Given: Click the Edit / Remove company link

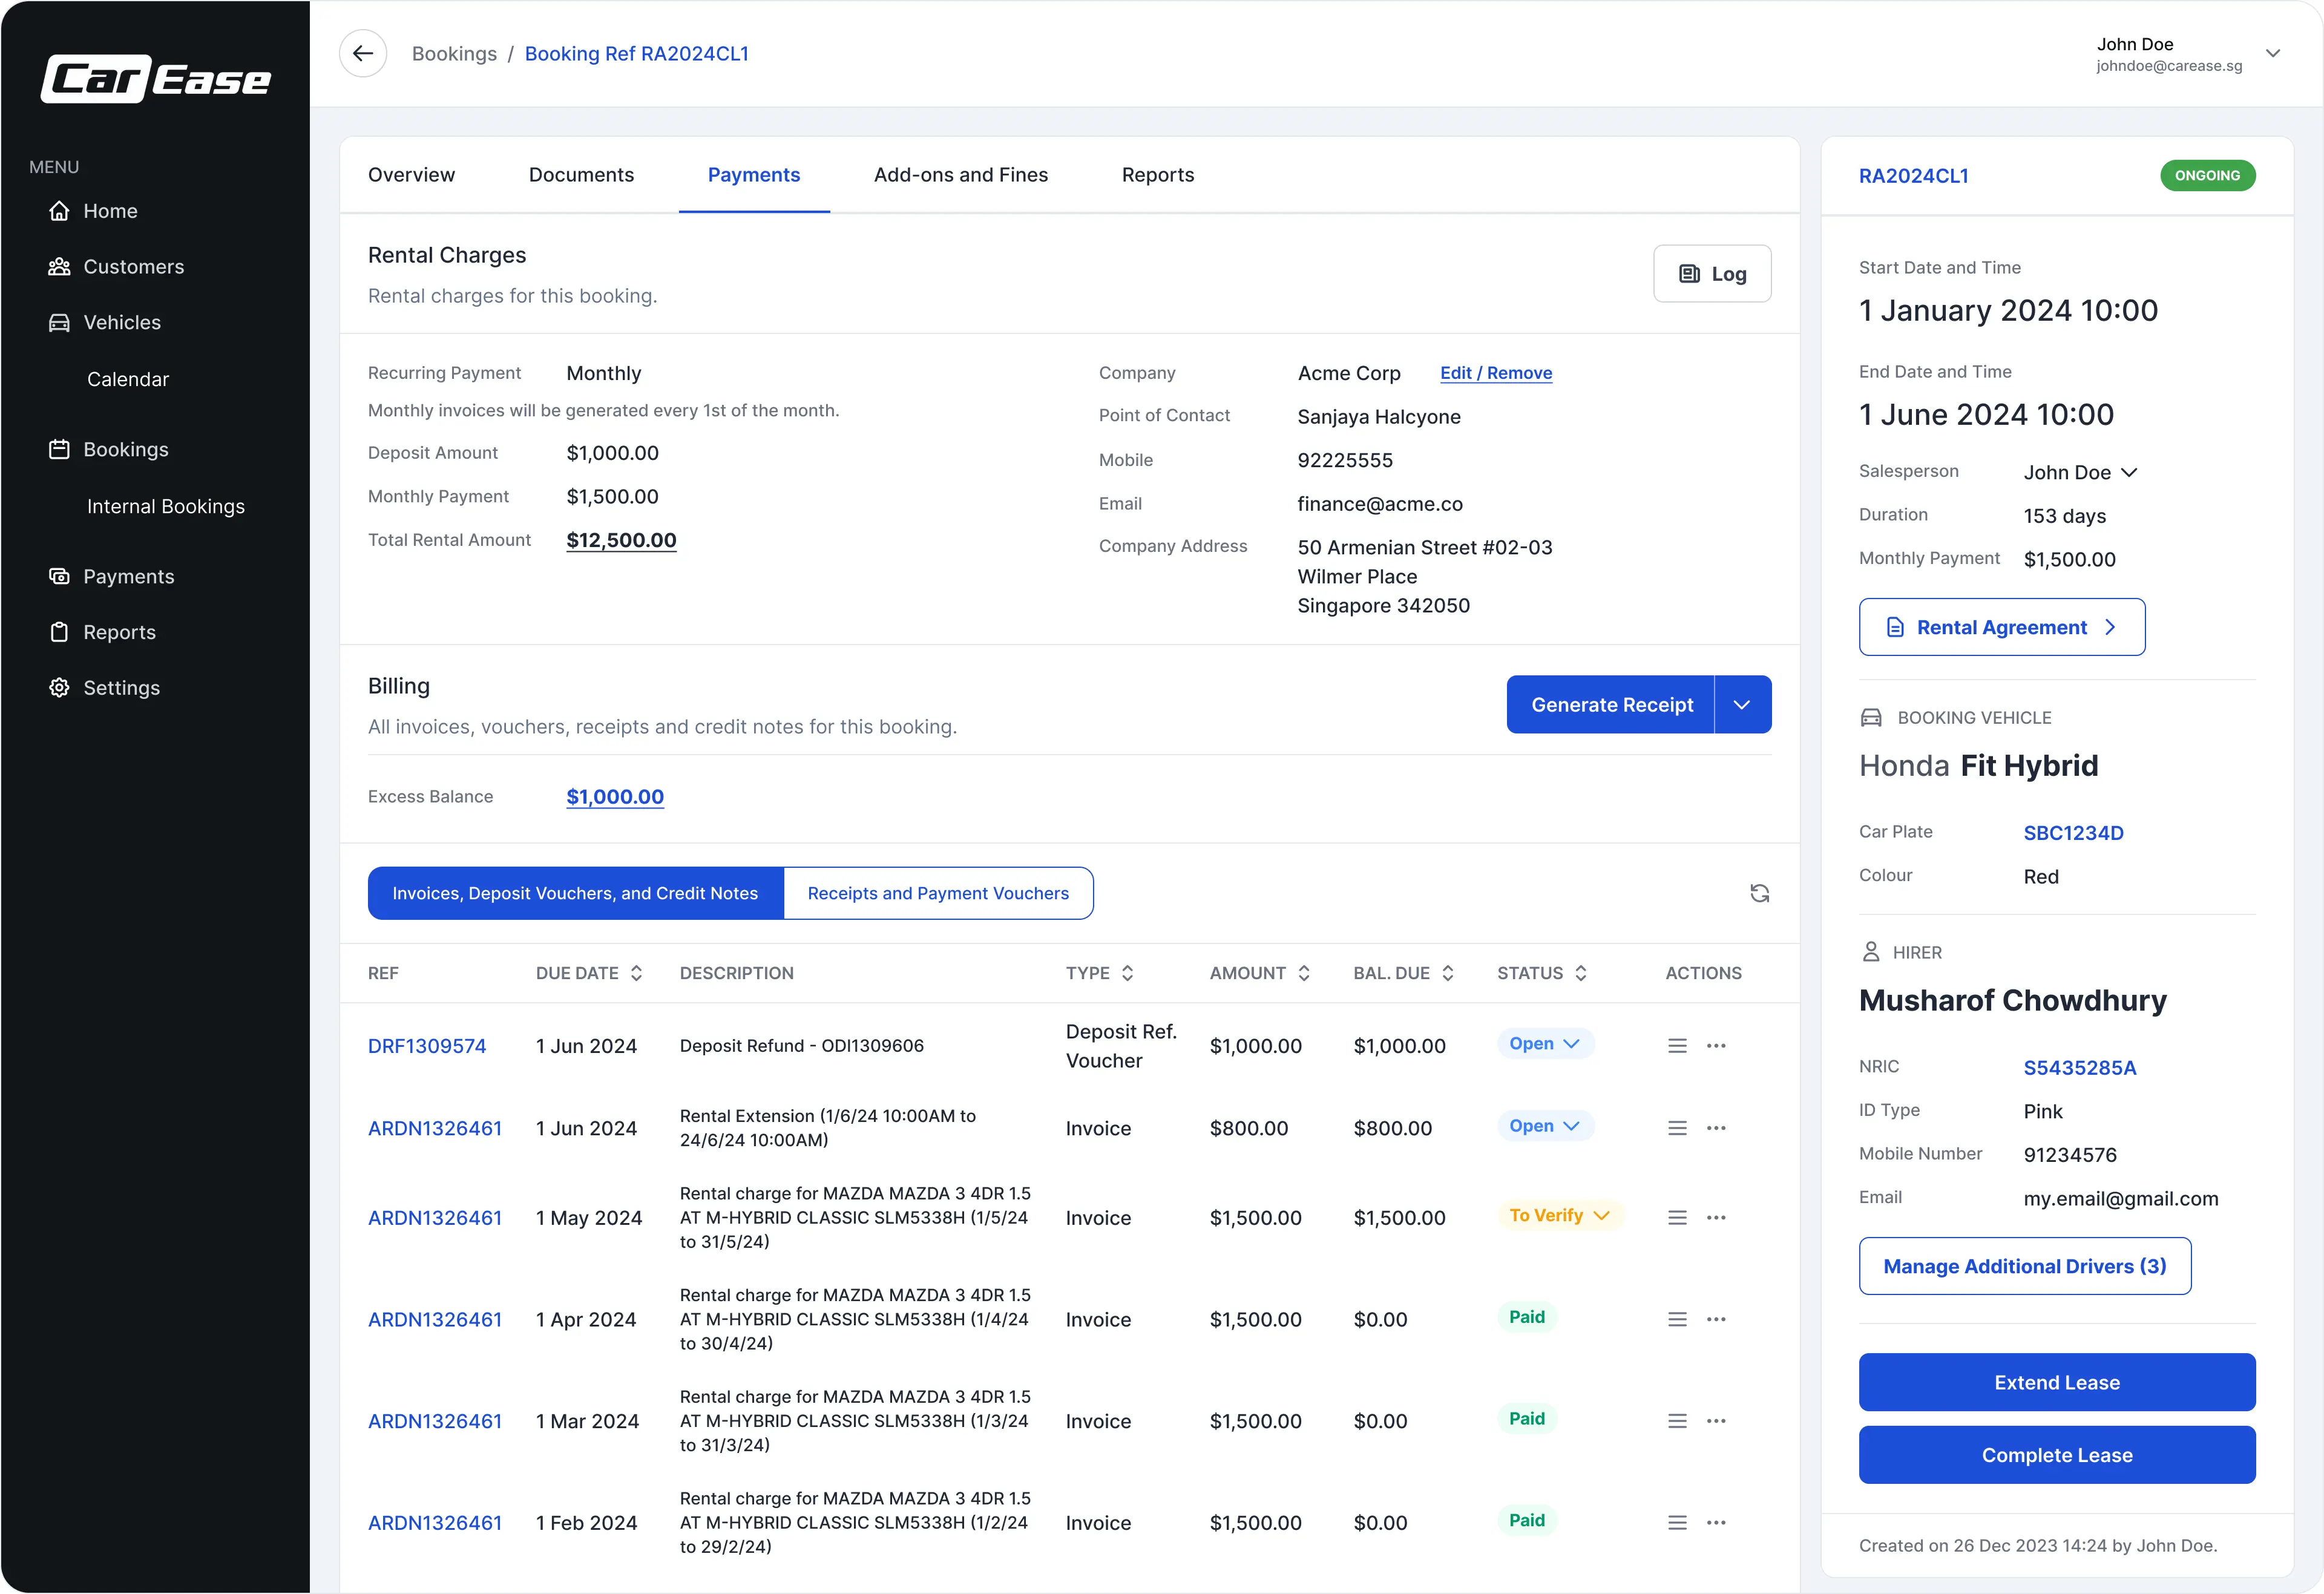Looking at the screenshot, I should point(1496,373).
